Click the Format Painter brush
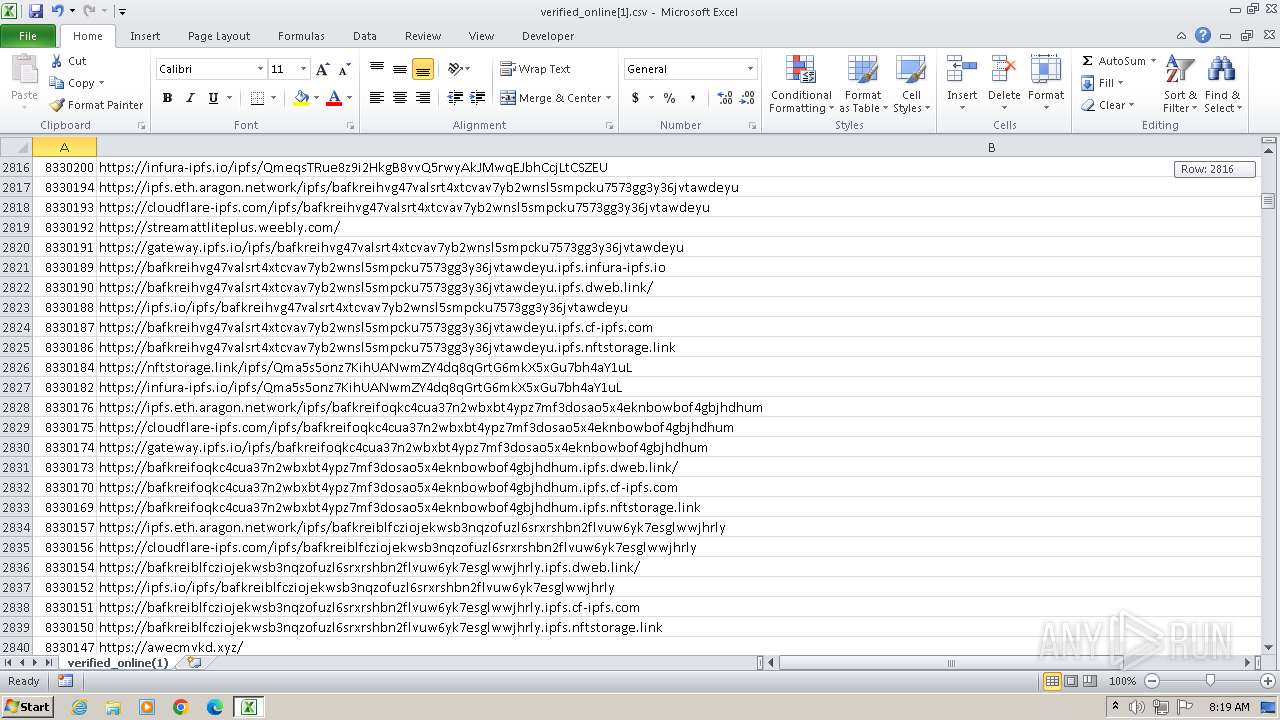Screen dimensions: 1280x720 point(96,105)
